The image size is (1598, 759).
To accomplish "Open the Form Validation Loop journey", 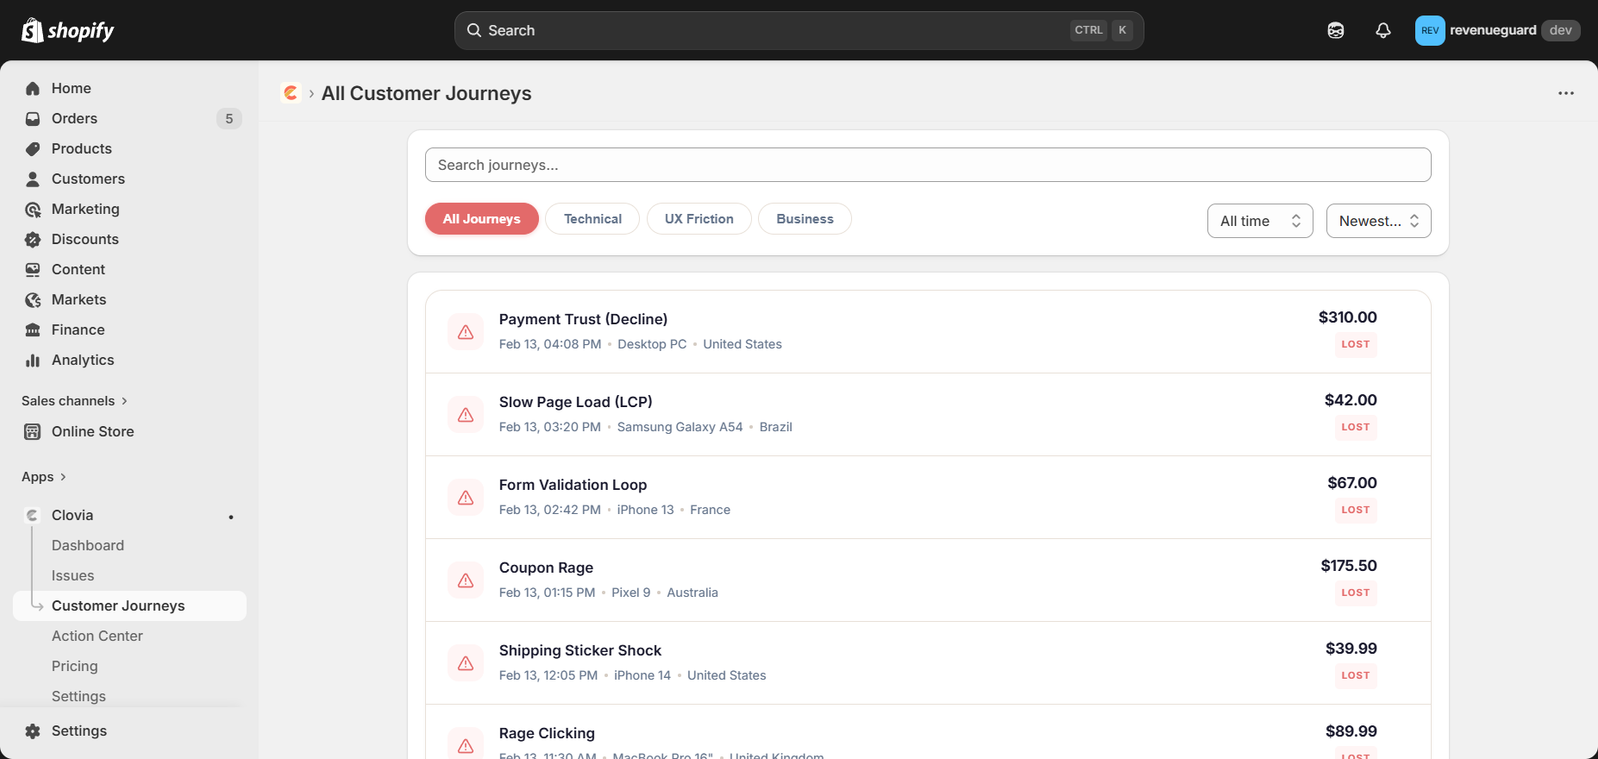I will [x=928, y=498].
